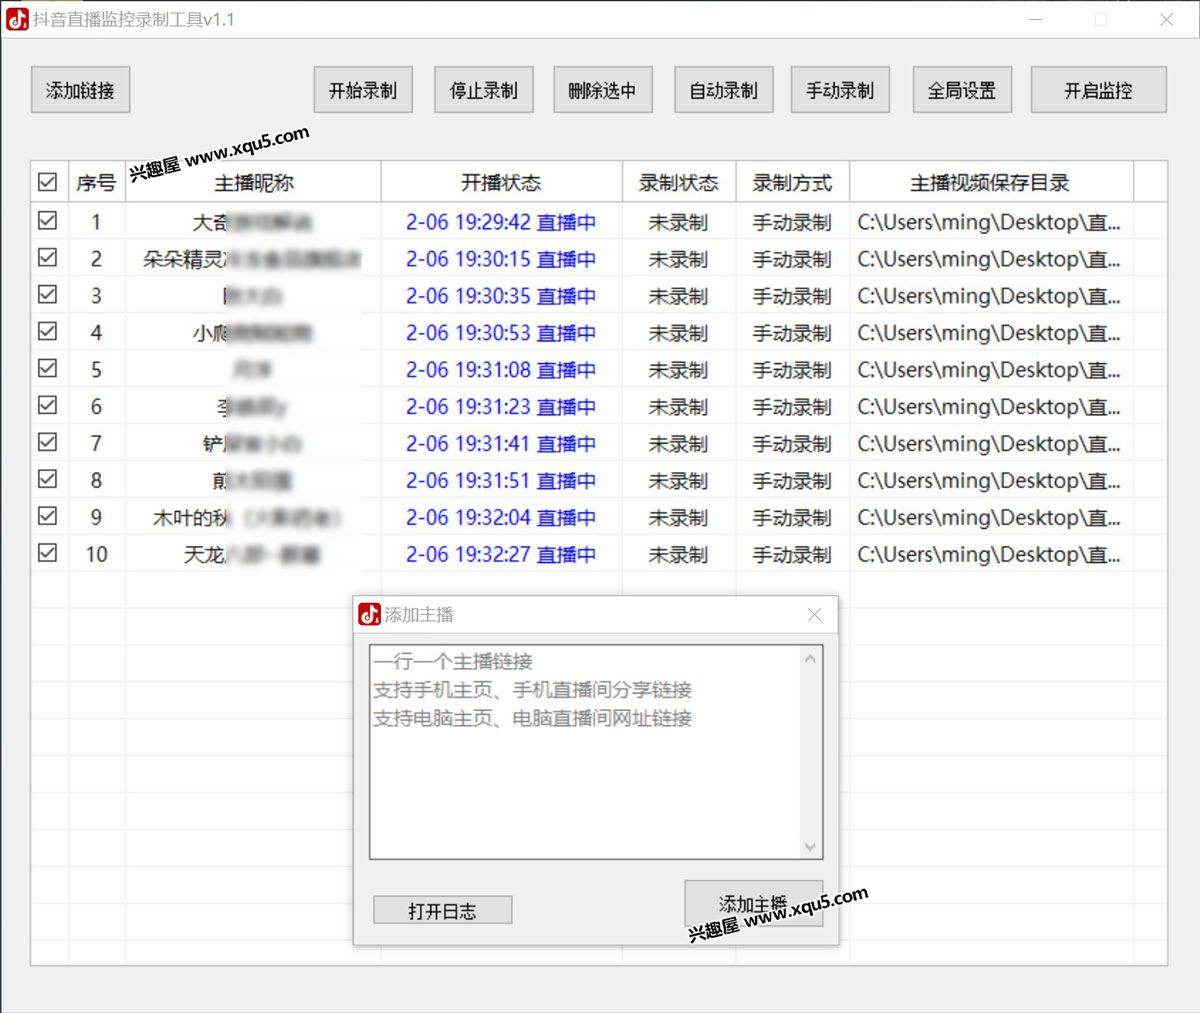Click the save directory path in row 3
Screen dimensions: 1200x1013
point(989,296)
